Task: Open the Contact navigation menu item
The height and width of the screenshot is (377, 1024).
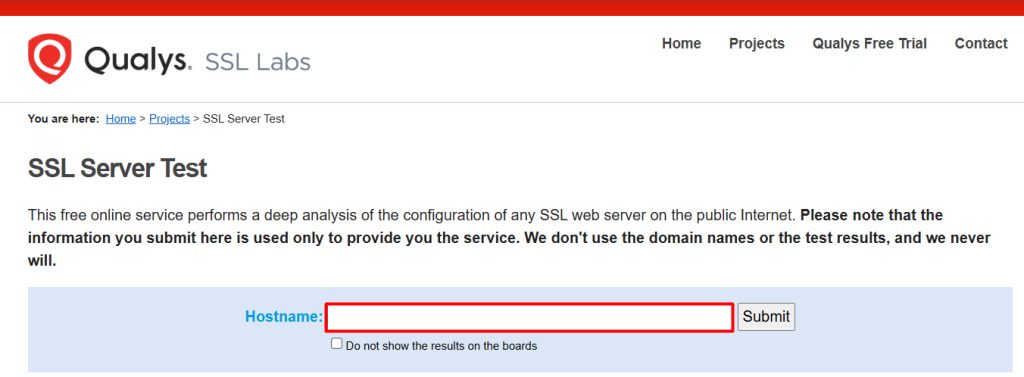Action: 981,44
